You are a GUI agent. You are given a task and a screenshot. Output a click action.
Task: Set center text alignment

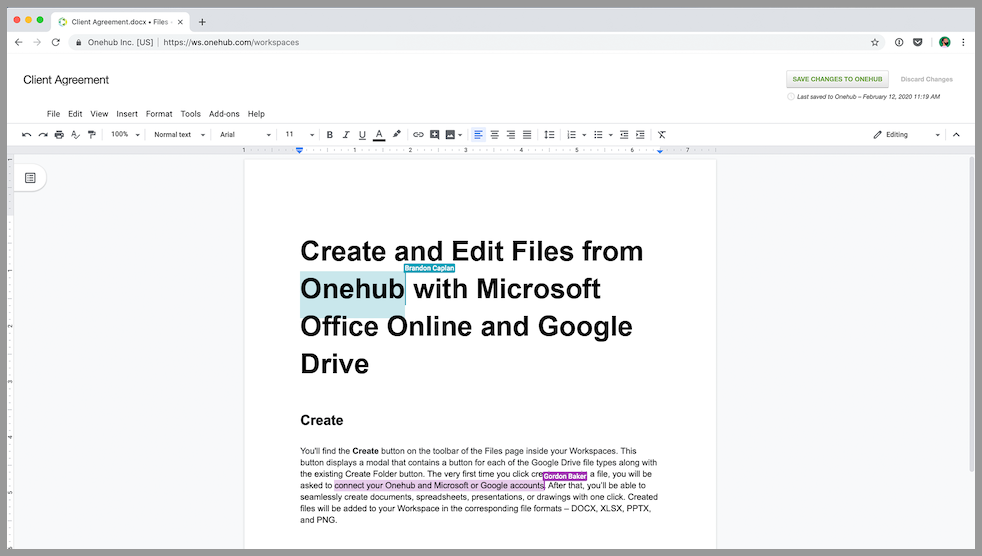(x=494, y=135)
